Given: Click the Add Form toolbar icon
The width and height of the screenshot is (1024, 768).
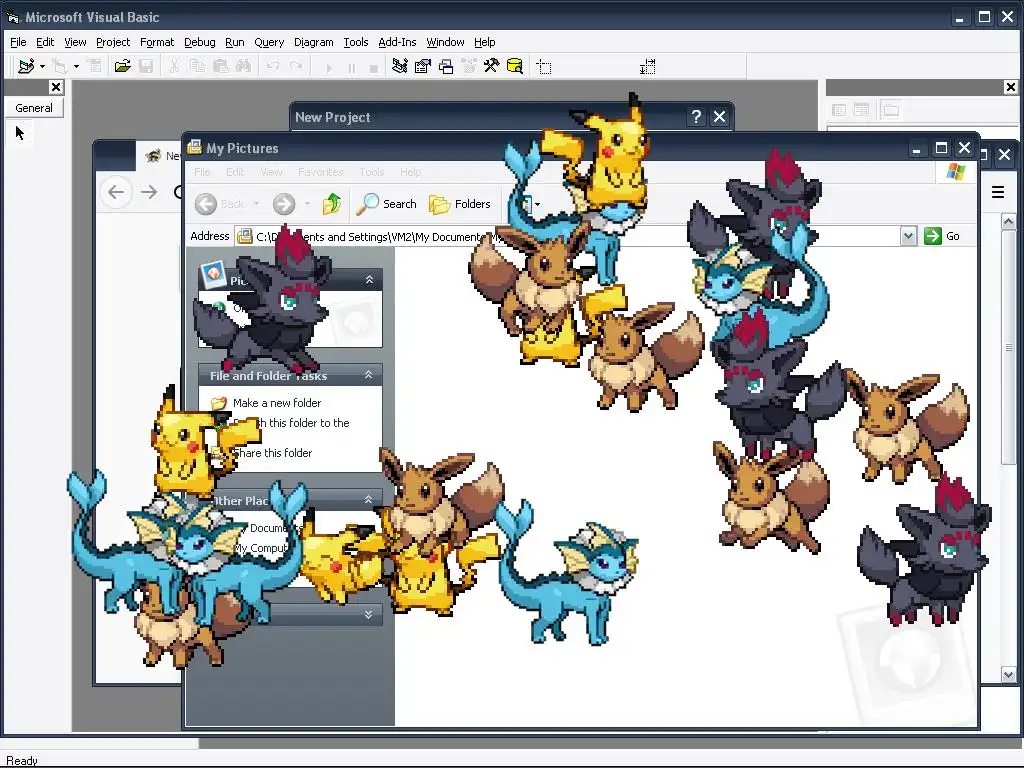Looking at the screenshot, I should (59, 66).
